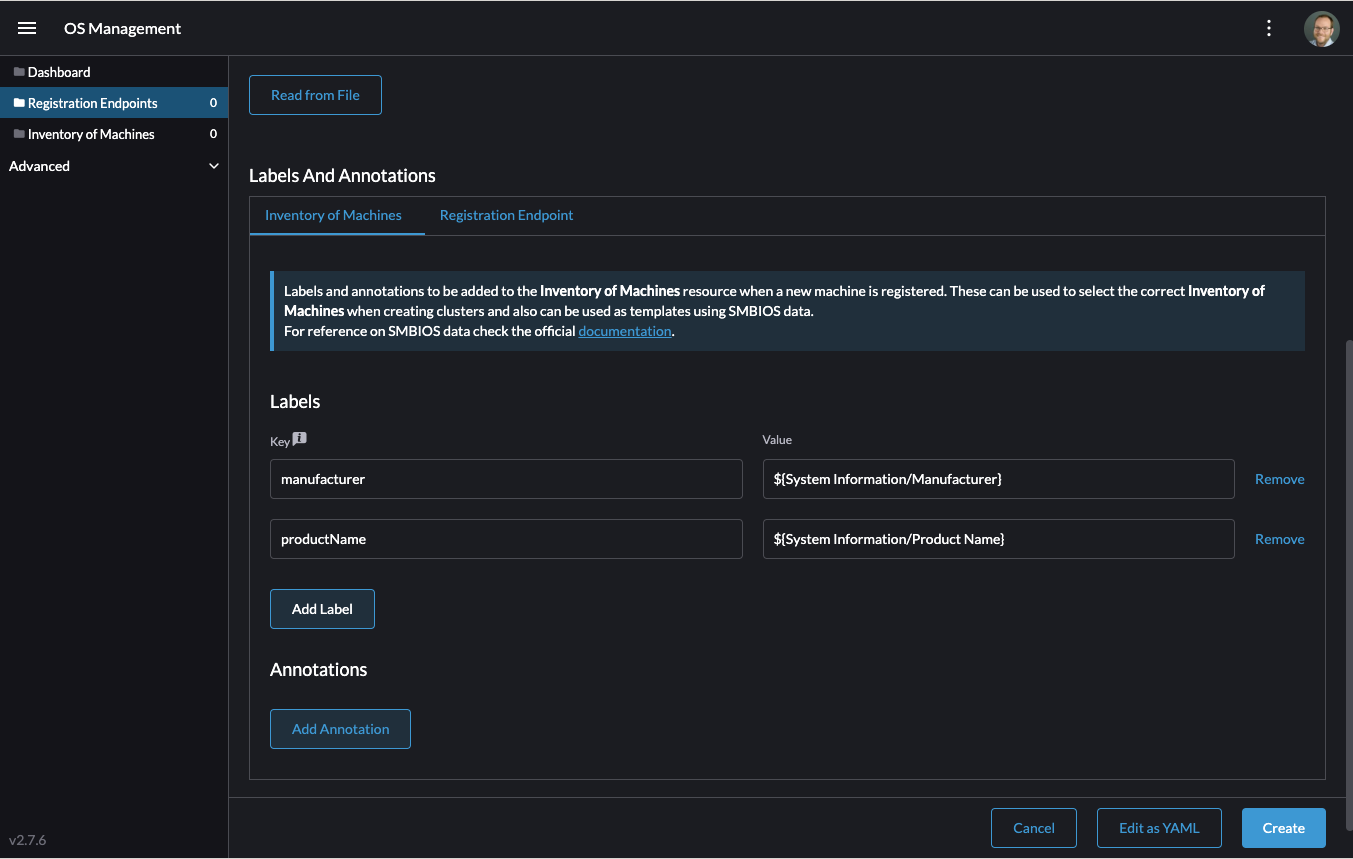This screenshot has width=1353, height=859.
Task: Remove the manufacturer label row
Action: (x=1279, y=479)
